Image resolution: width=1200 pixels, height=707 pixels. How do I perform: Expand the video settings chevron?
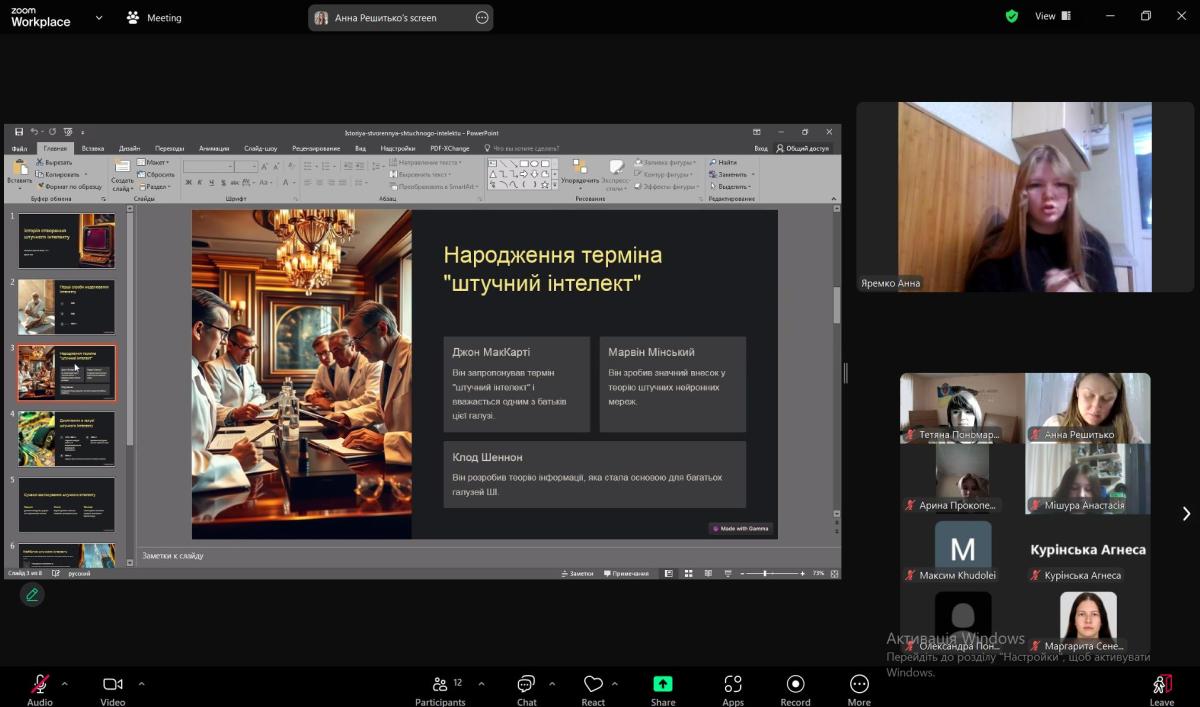(x=141, y=684)
